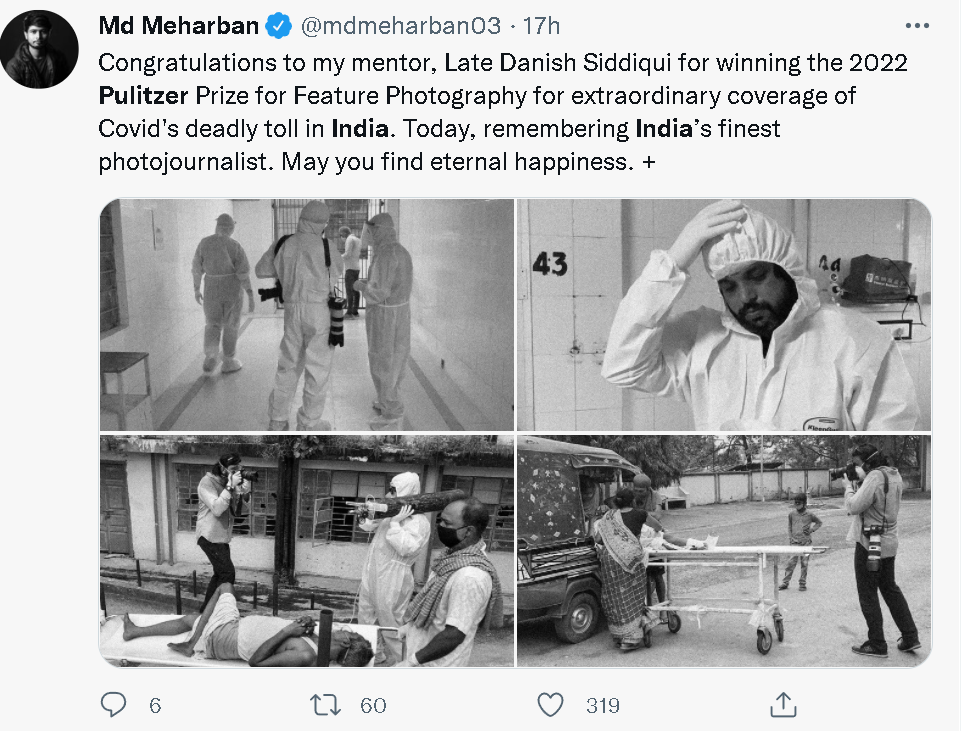Open the share upload icon
Viewport: 962px width, 731px height.
(x=784, y=705)
